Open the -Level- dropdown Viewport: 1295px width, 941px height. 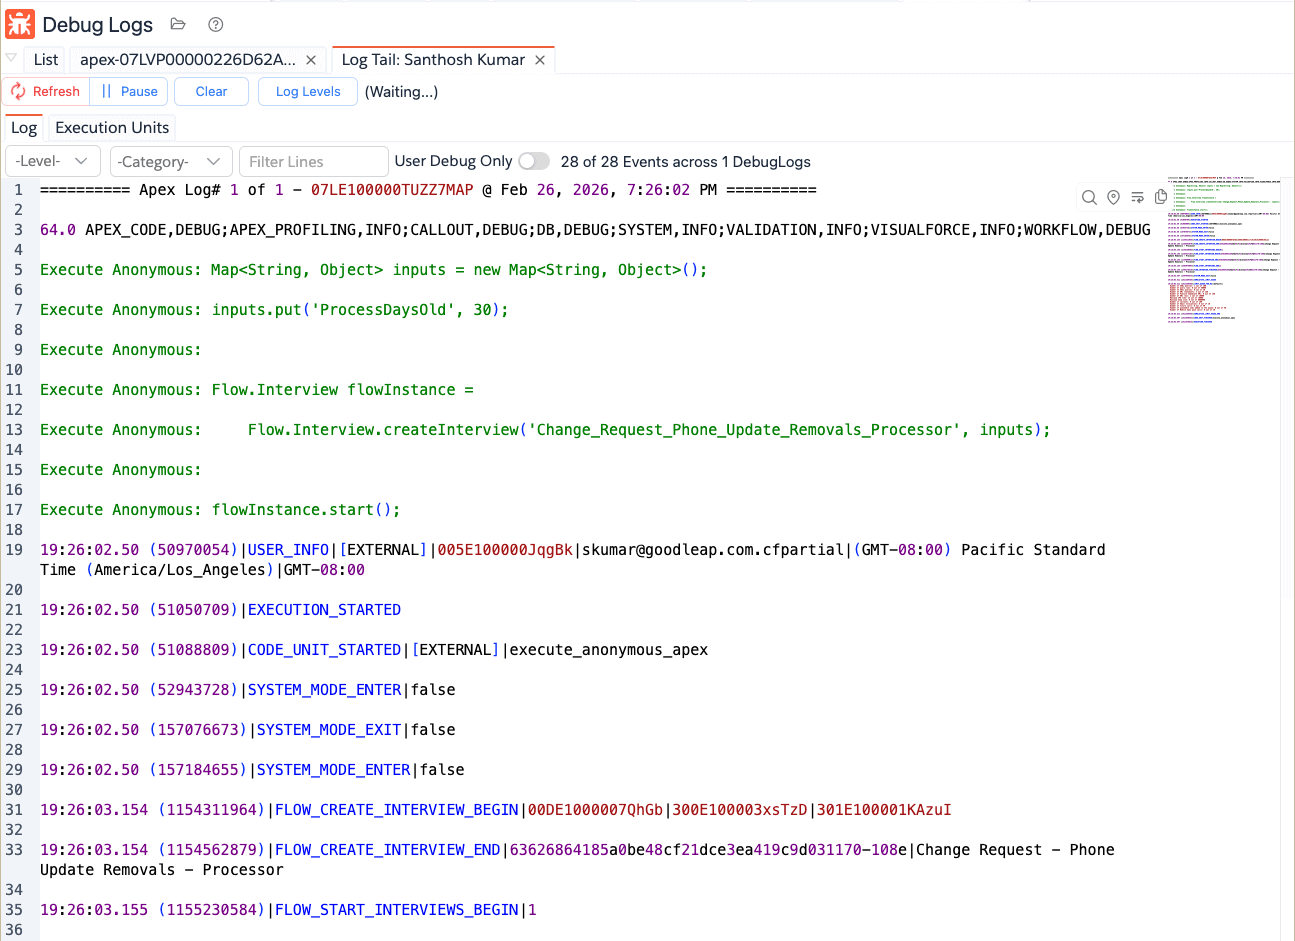[52, 161]
